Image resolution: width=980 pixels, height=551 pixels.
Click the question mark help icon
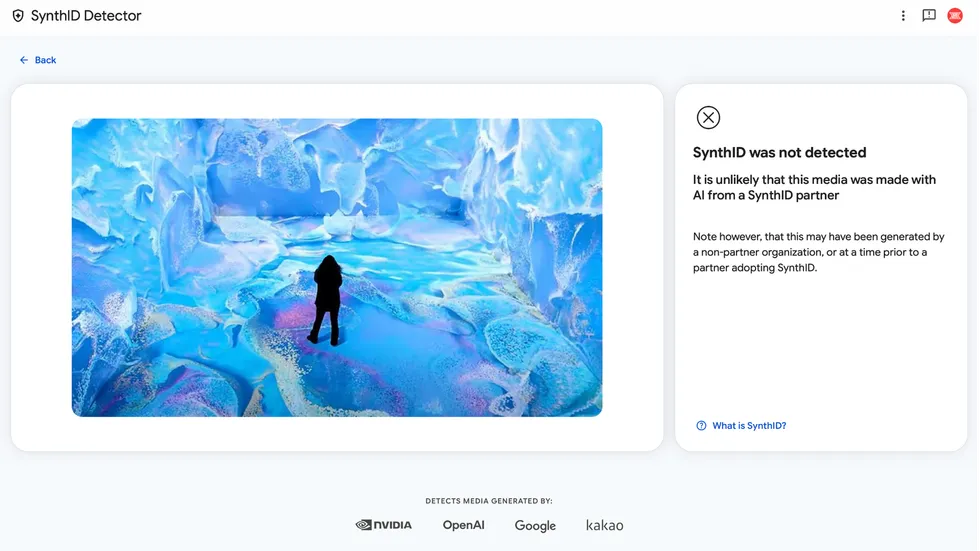(701, 425)
